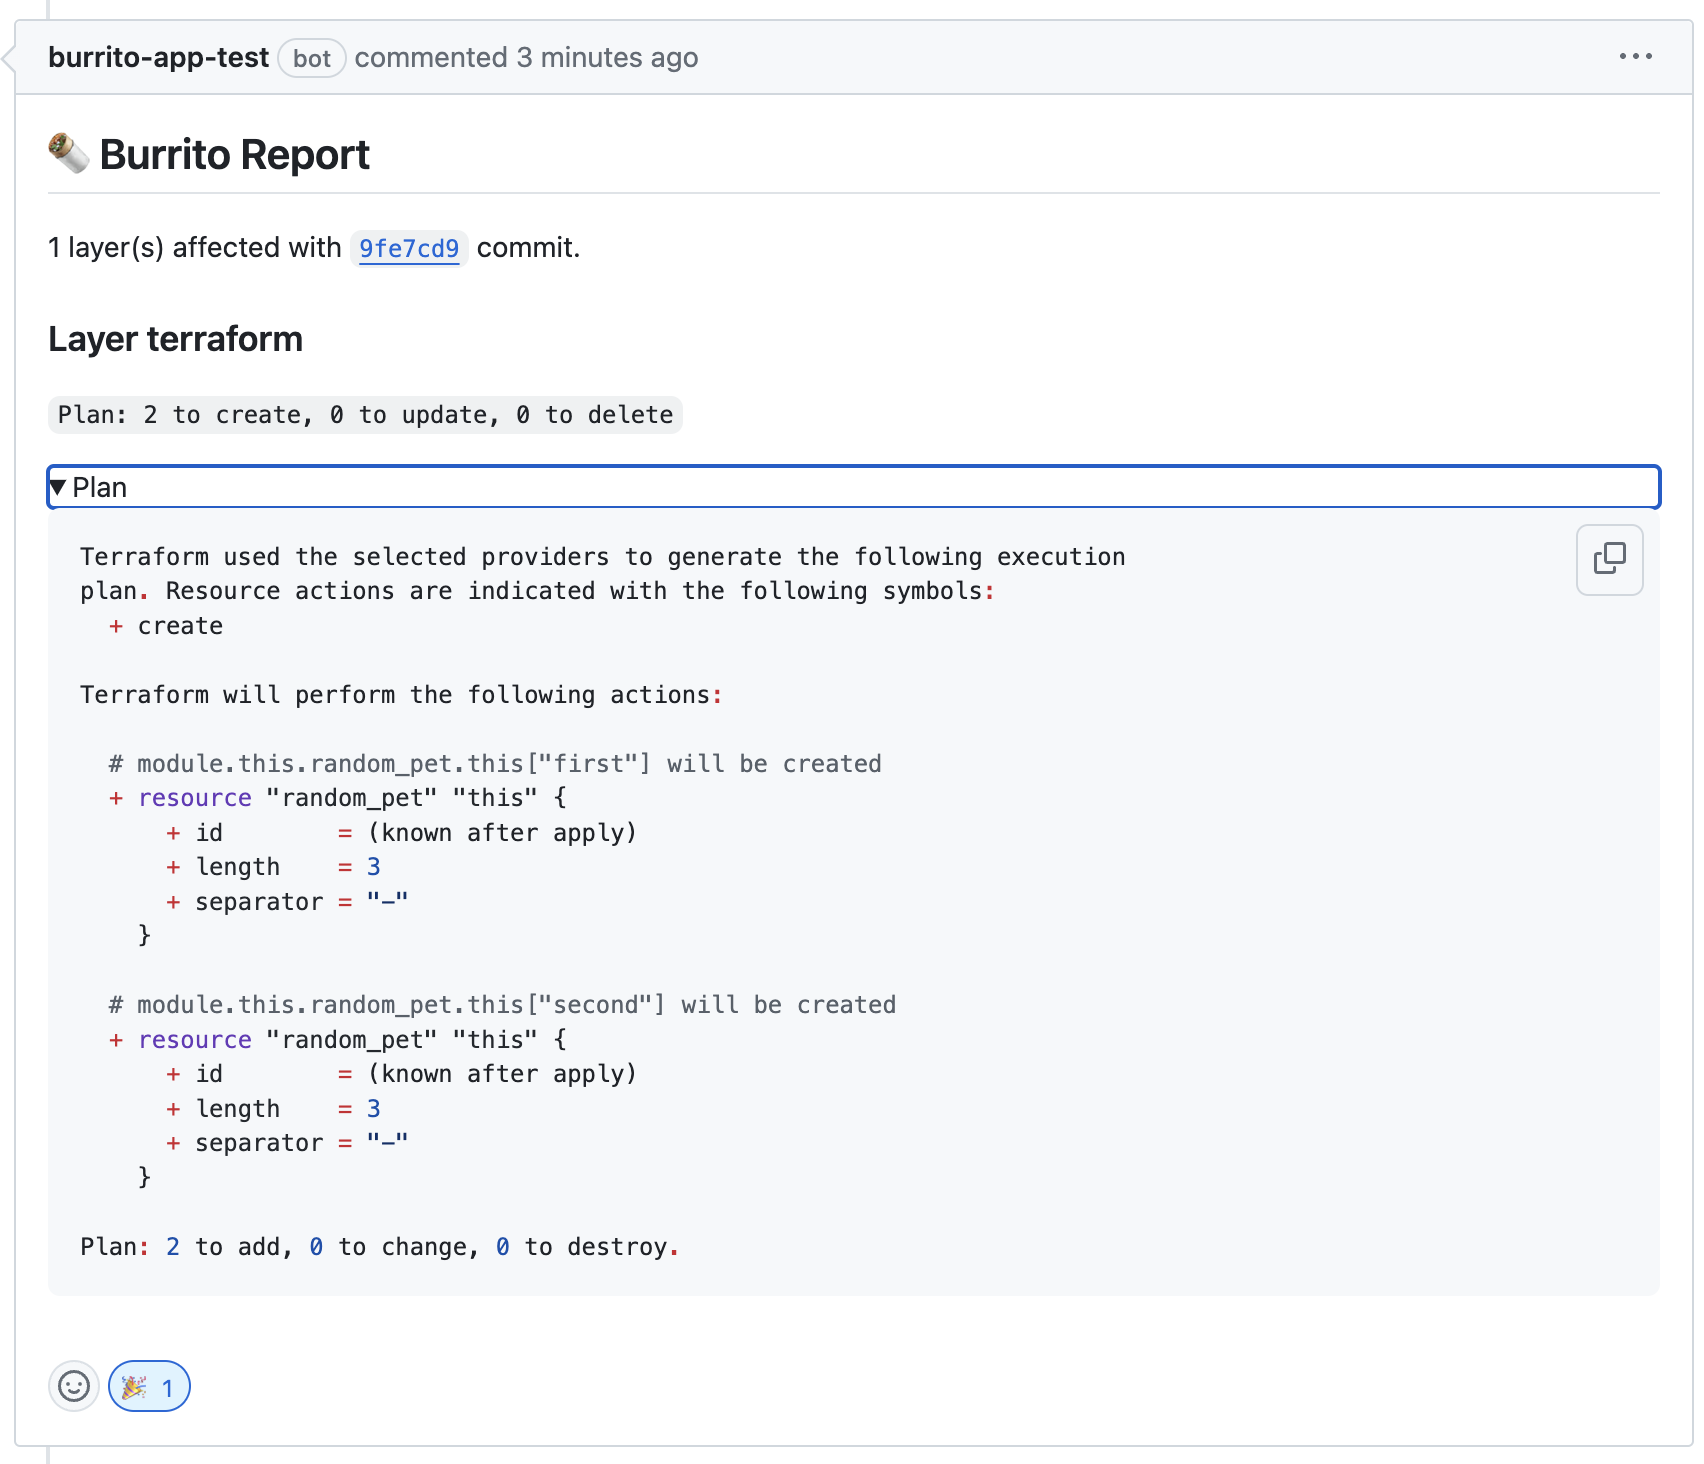Visit the burrito-app-test profile
1704x1464 pixels.
(158, 57)
